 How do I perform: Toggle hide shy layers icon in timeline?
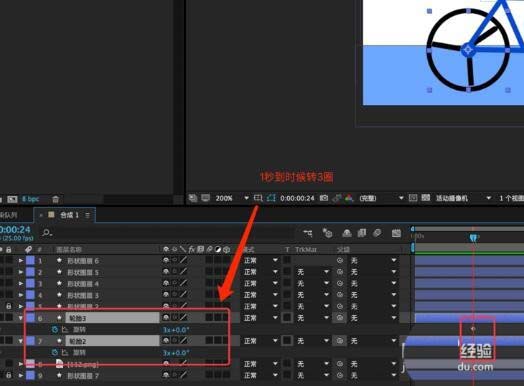pos(347,233)
